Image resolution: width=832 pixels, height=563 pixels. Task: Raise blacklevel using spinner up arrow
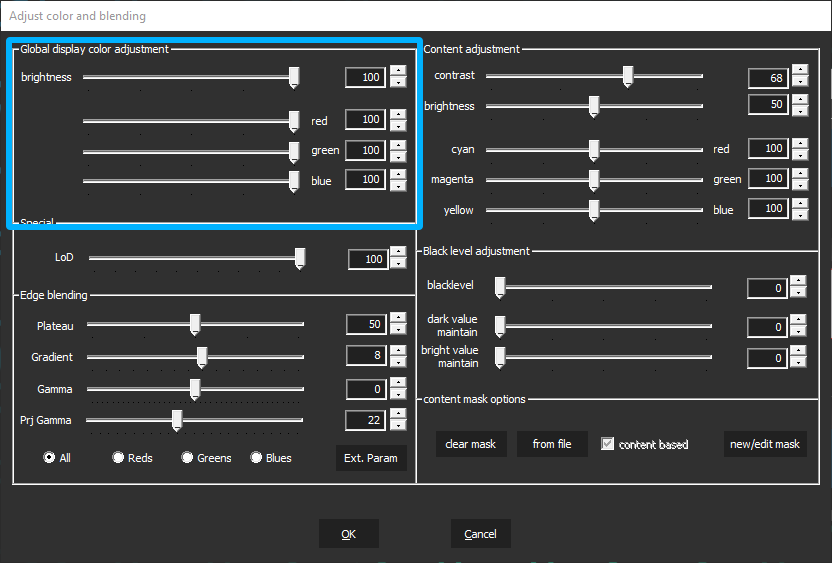[x=797, y=282]
